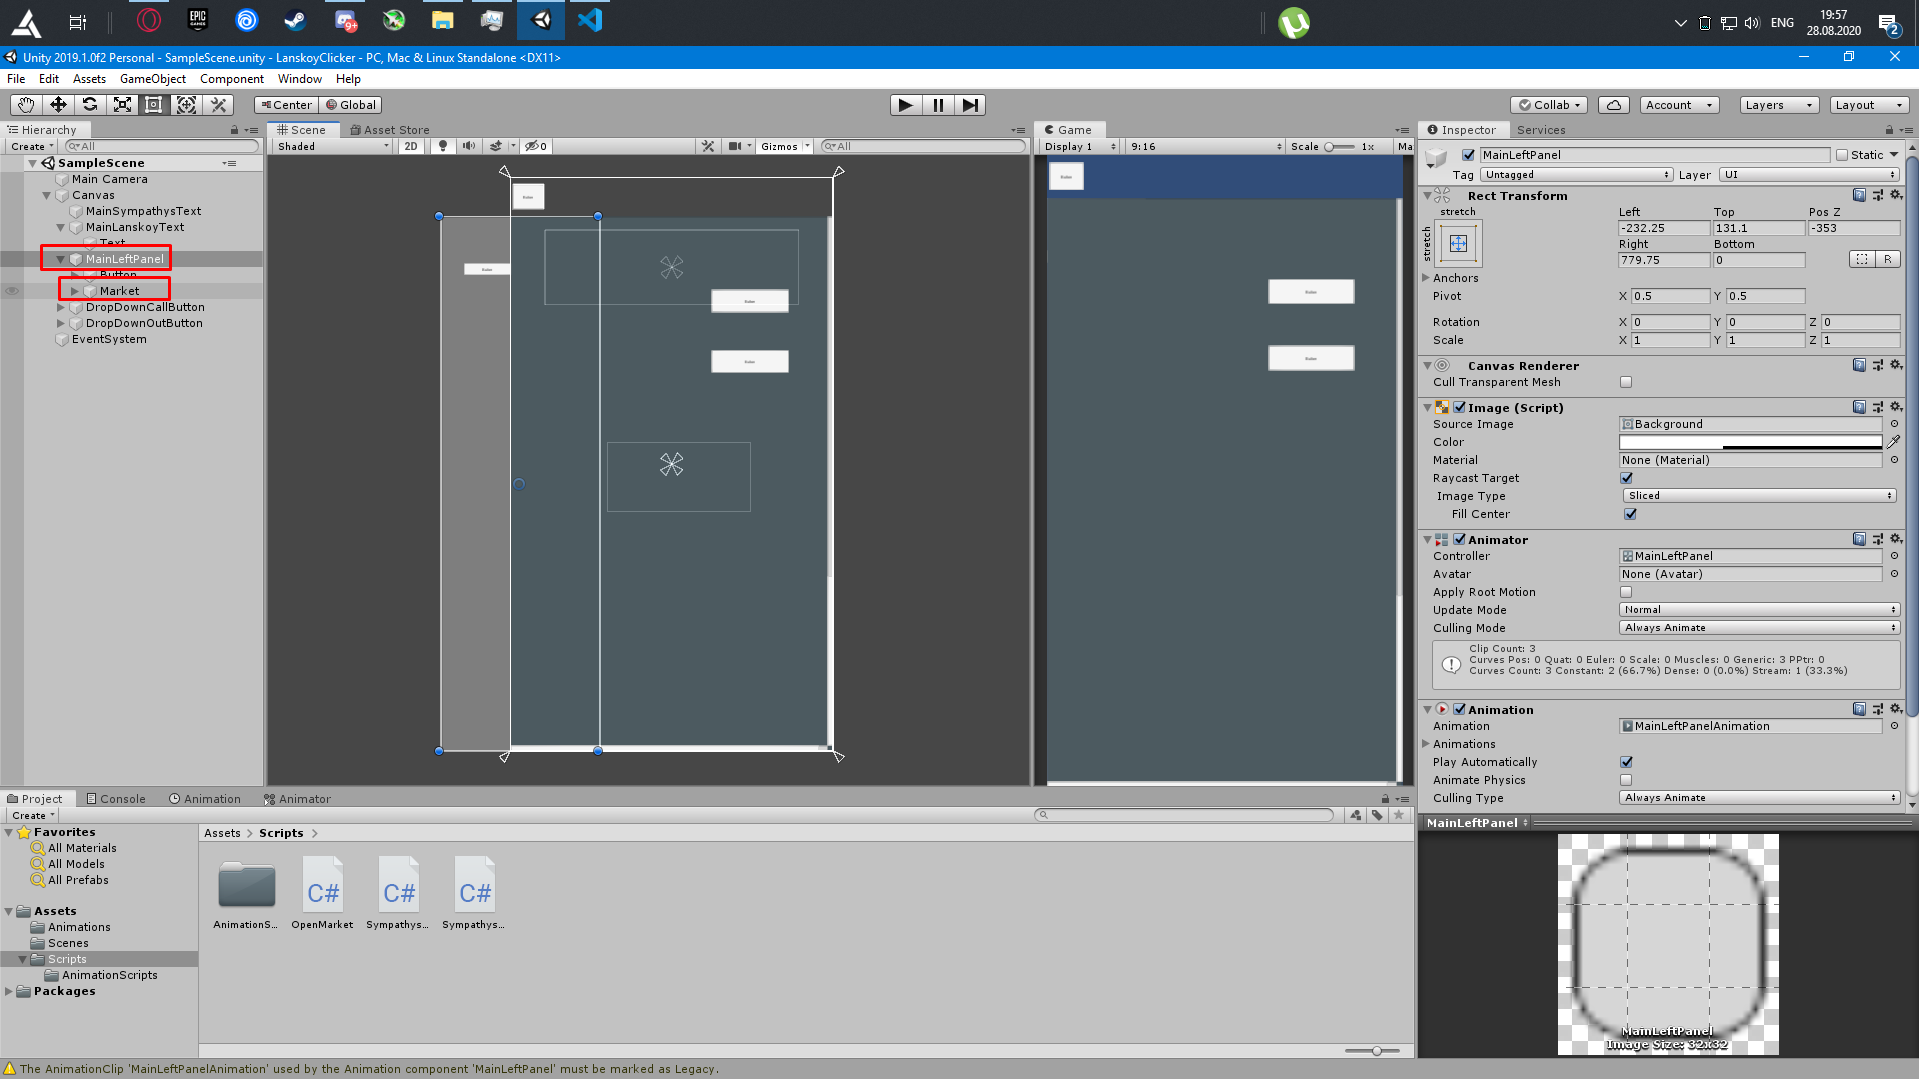Open Animator component gear menu
Image resolution: width=1919 pixels, height=1079 pixels.
[1895, 539]
